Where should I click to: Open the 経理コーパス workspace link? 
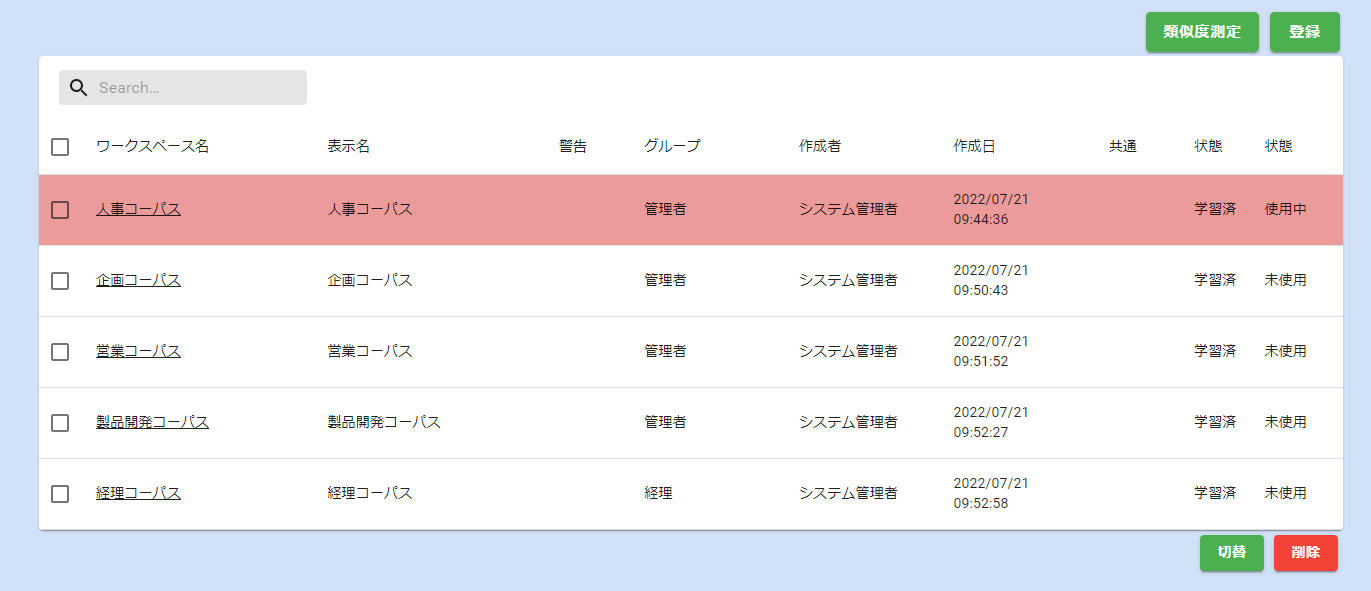(138, 494)
